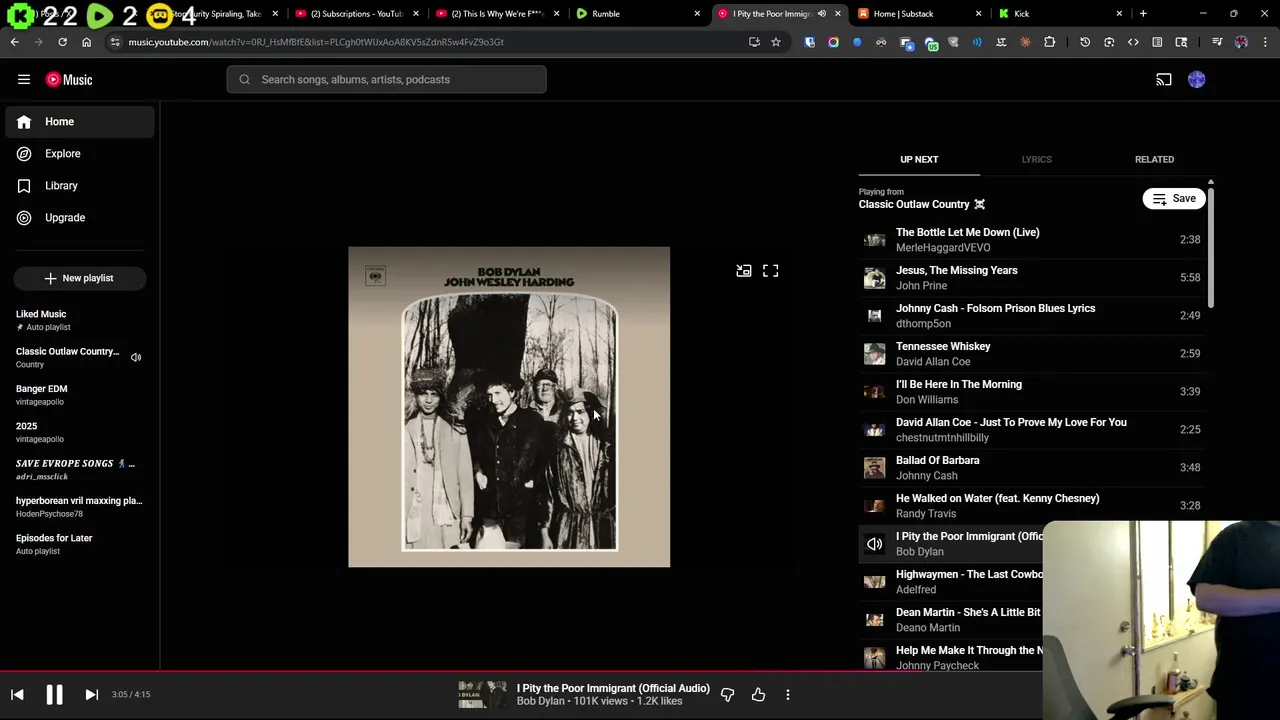This screenshot has height=720, width=1280.
Task: Create a New playlist
Action: [x=80, y=278]
